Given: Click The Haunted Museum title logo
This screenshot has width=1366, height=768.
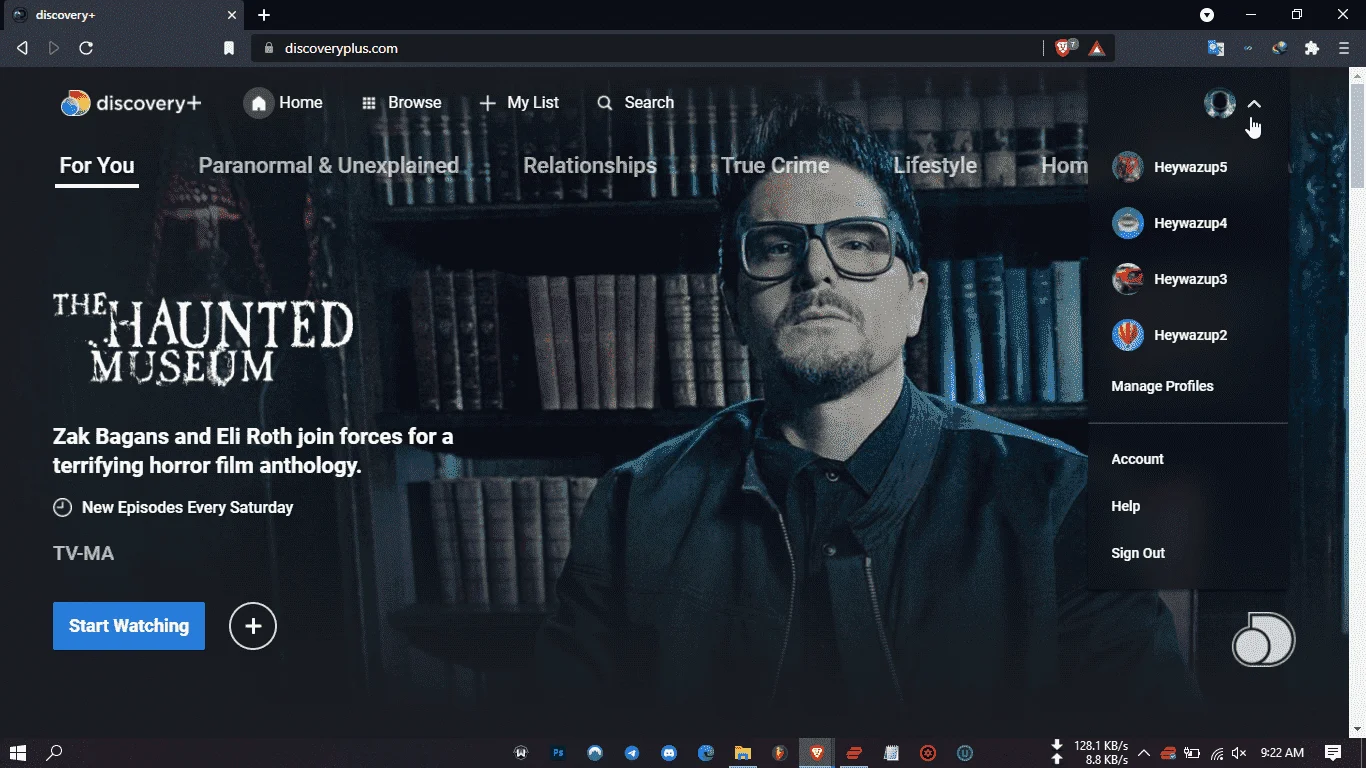Looking at the screenshot, I should (x=203, y=338).
